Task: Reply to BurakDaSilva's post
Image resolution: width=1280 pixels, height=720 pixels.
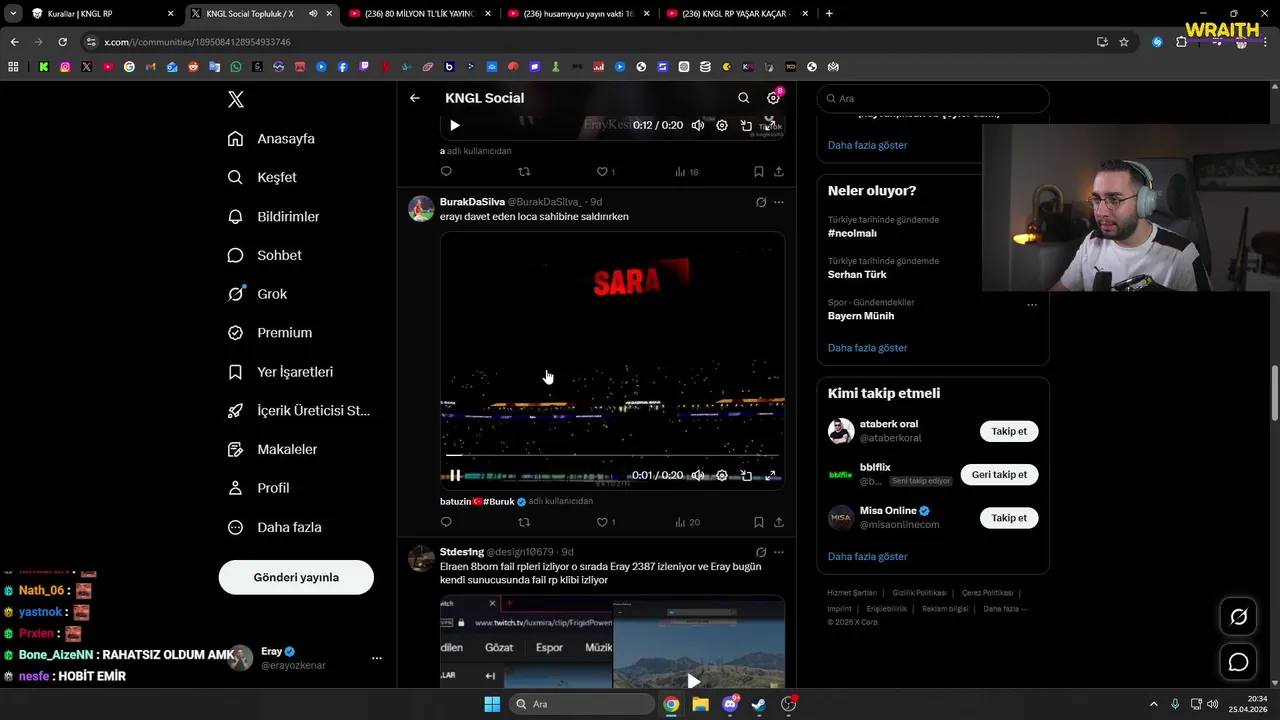Action: (x=446, y=522)
